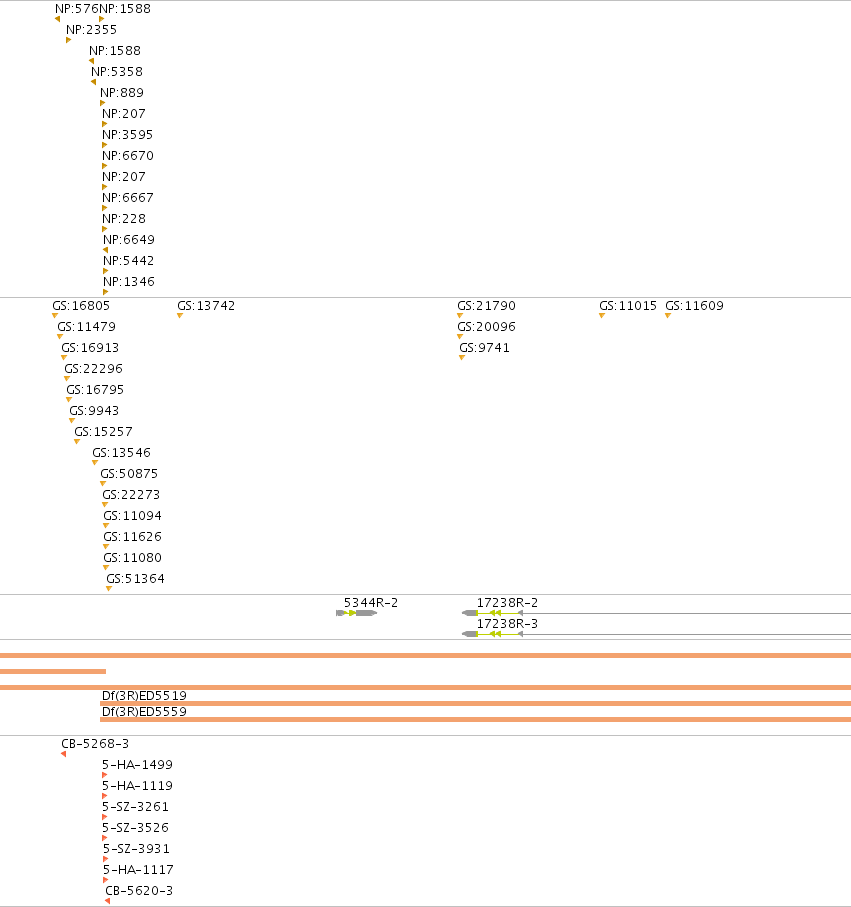Select the GS:9741 feature label
The width and height of the screenshot is (851, 907).
pos(485,348)
